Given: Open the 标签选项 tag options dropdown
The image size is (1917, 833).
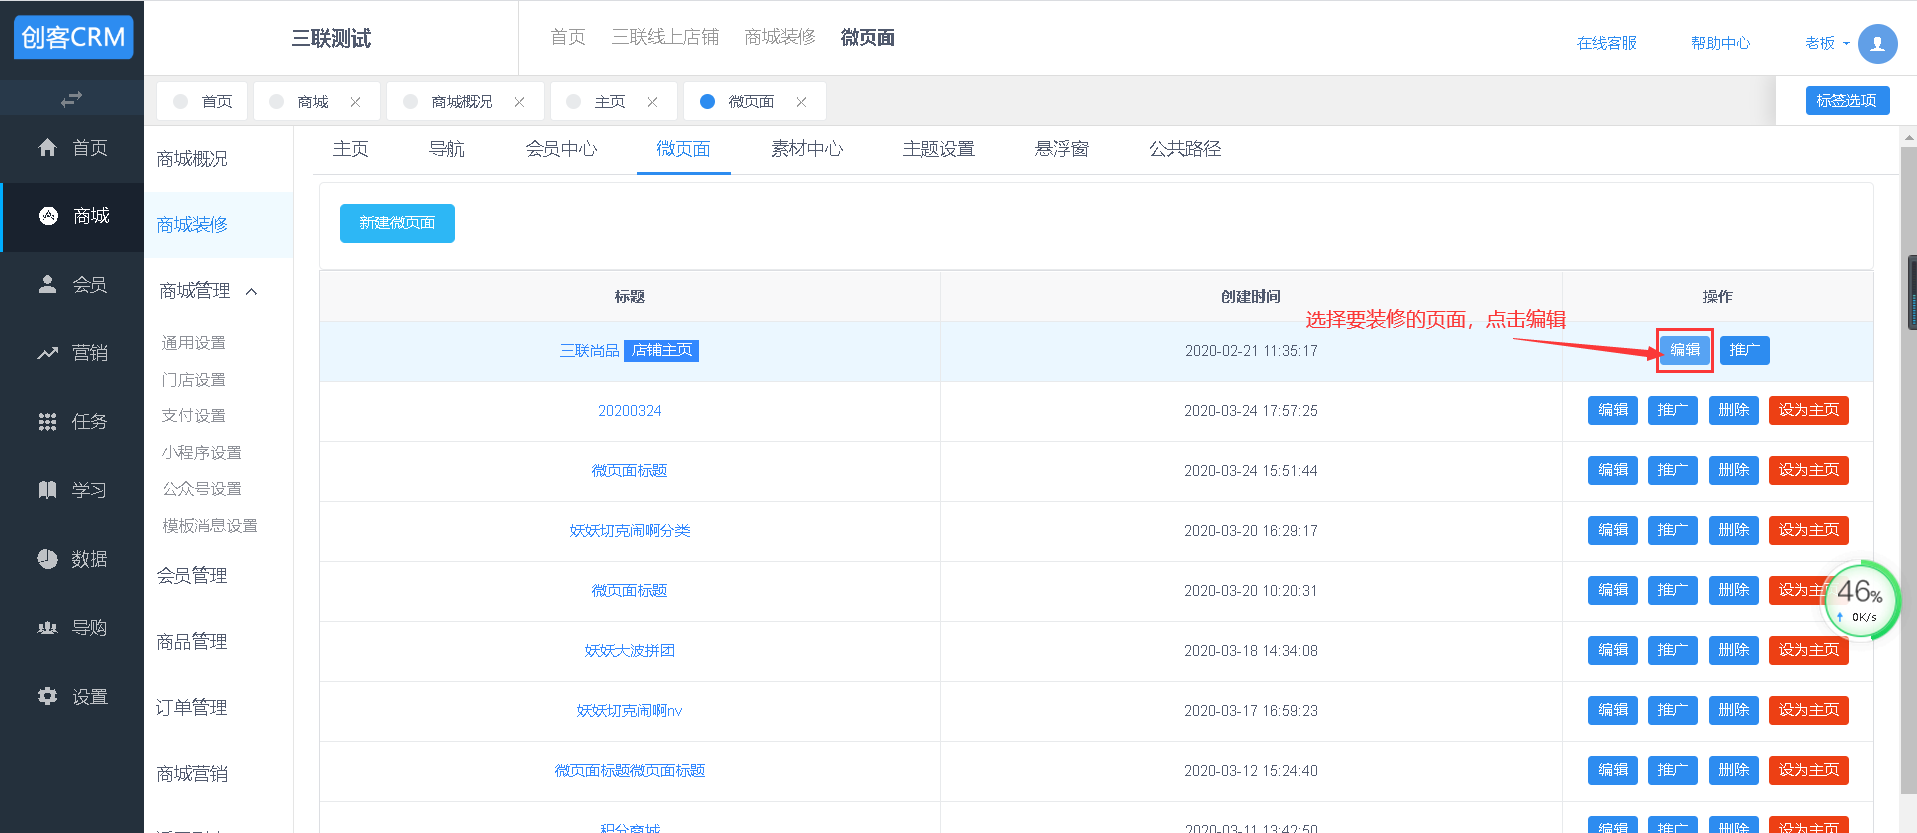Looking at the screenshot, I should click(1846, 100).
